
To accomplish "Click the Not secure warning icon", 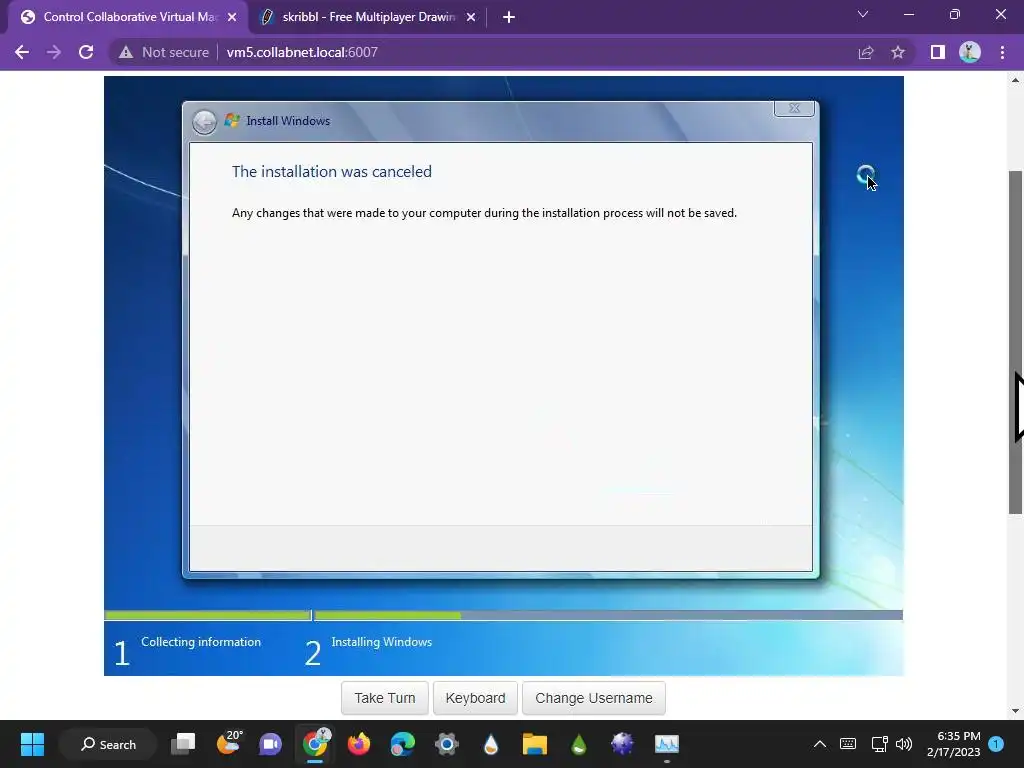I will (x=126, y=52).
